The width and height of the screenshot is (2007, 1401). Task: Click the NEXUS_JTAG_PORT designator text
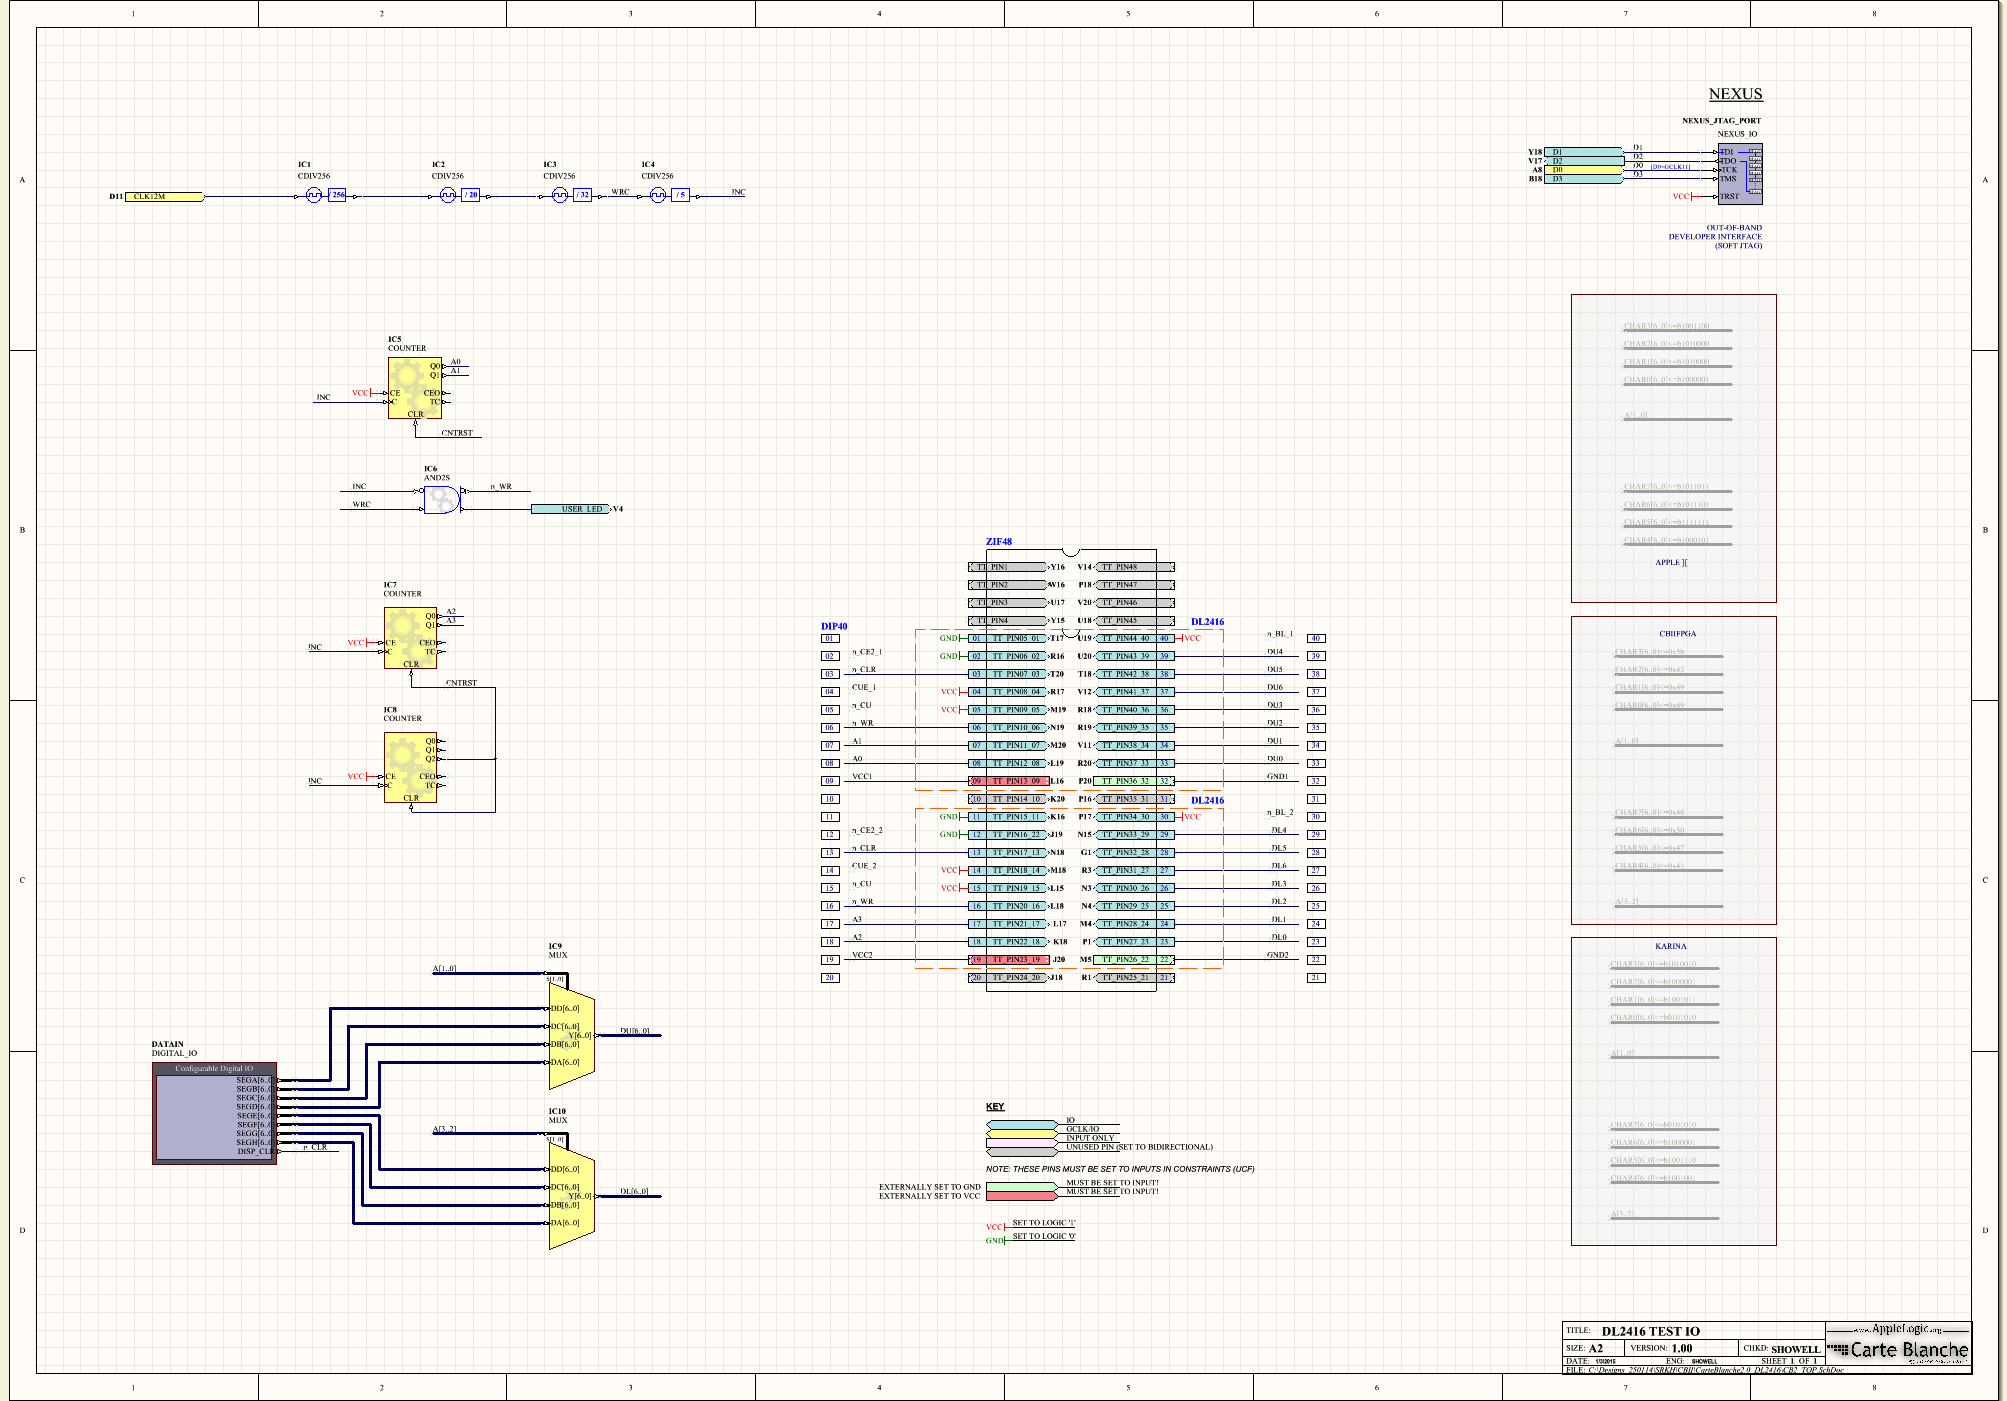pyautogui.click(x=1722, y=120)
